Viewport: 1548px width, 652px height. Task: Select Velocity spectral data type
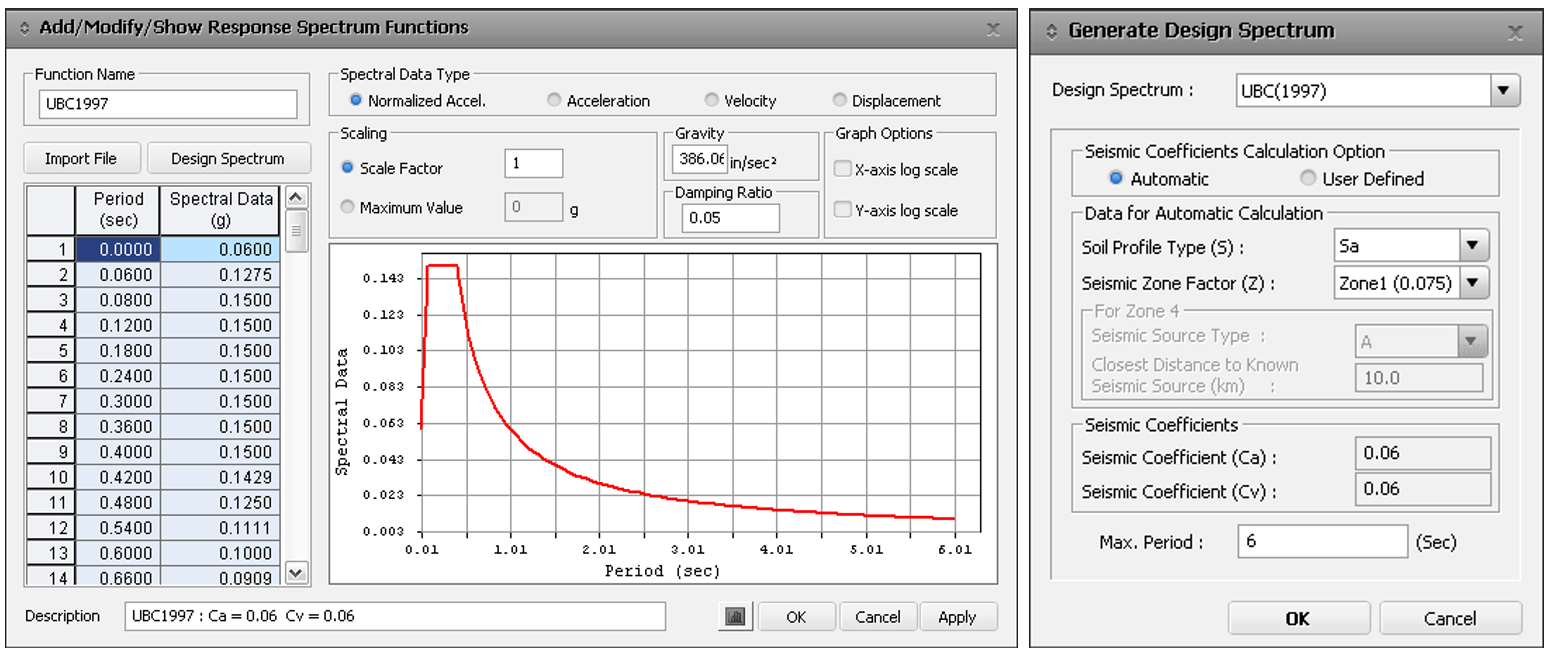tap(711, 100)
